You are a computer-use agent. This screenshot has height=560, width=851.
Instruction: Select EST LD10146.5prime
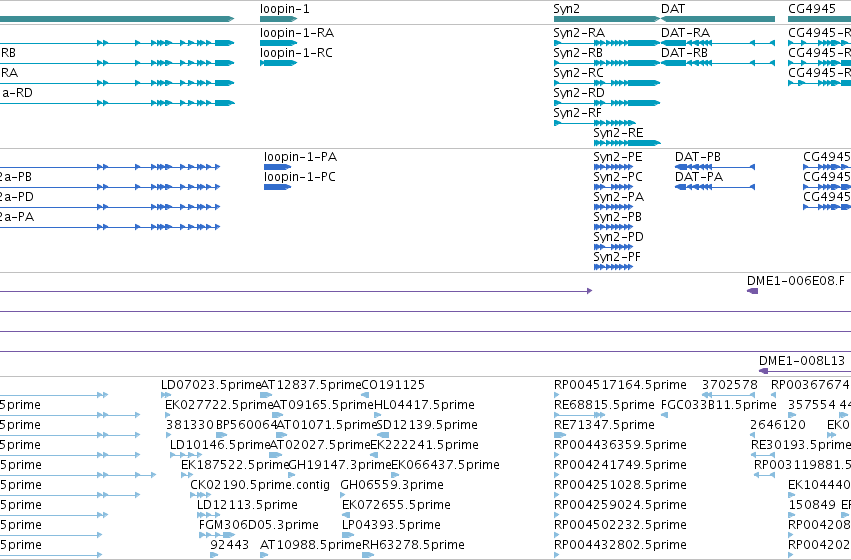(186, 455)
